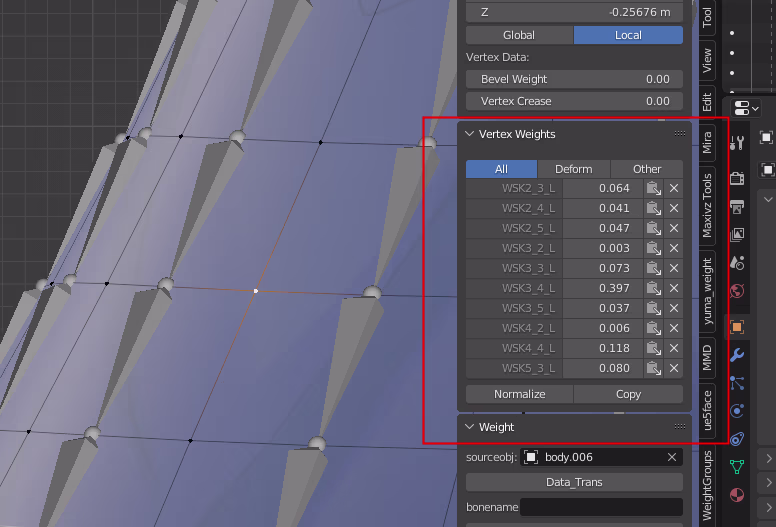Collapse the Weight panel
This screenshot has height=527, width=776.
(470, 427)
